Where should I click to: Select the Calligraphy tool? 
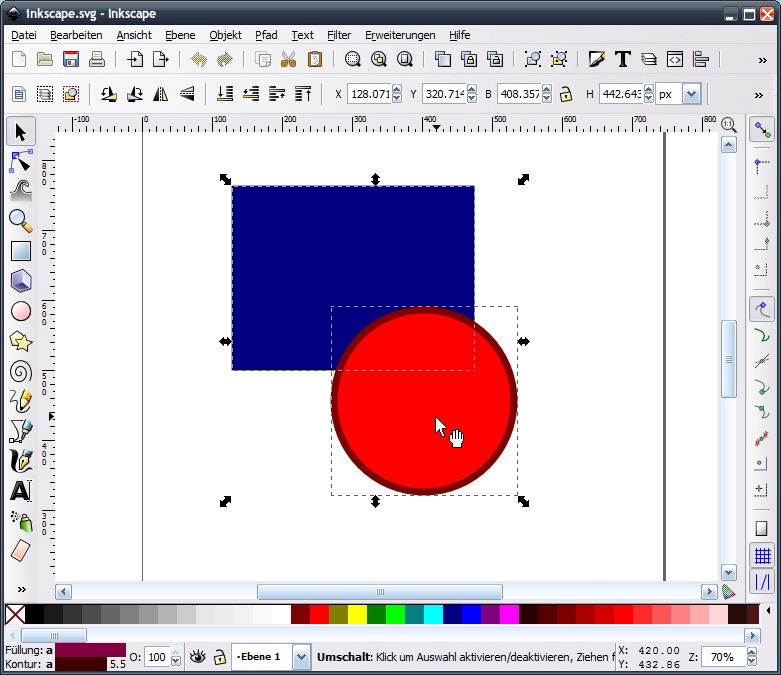click(x=20, y=461)
